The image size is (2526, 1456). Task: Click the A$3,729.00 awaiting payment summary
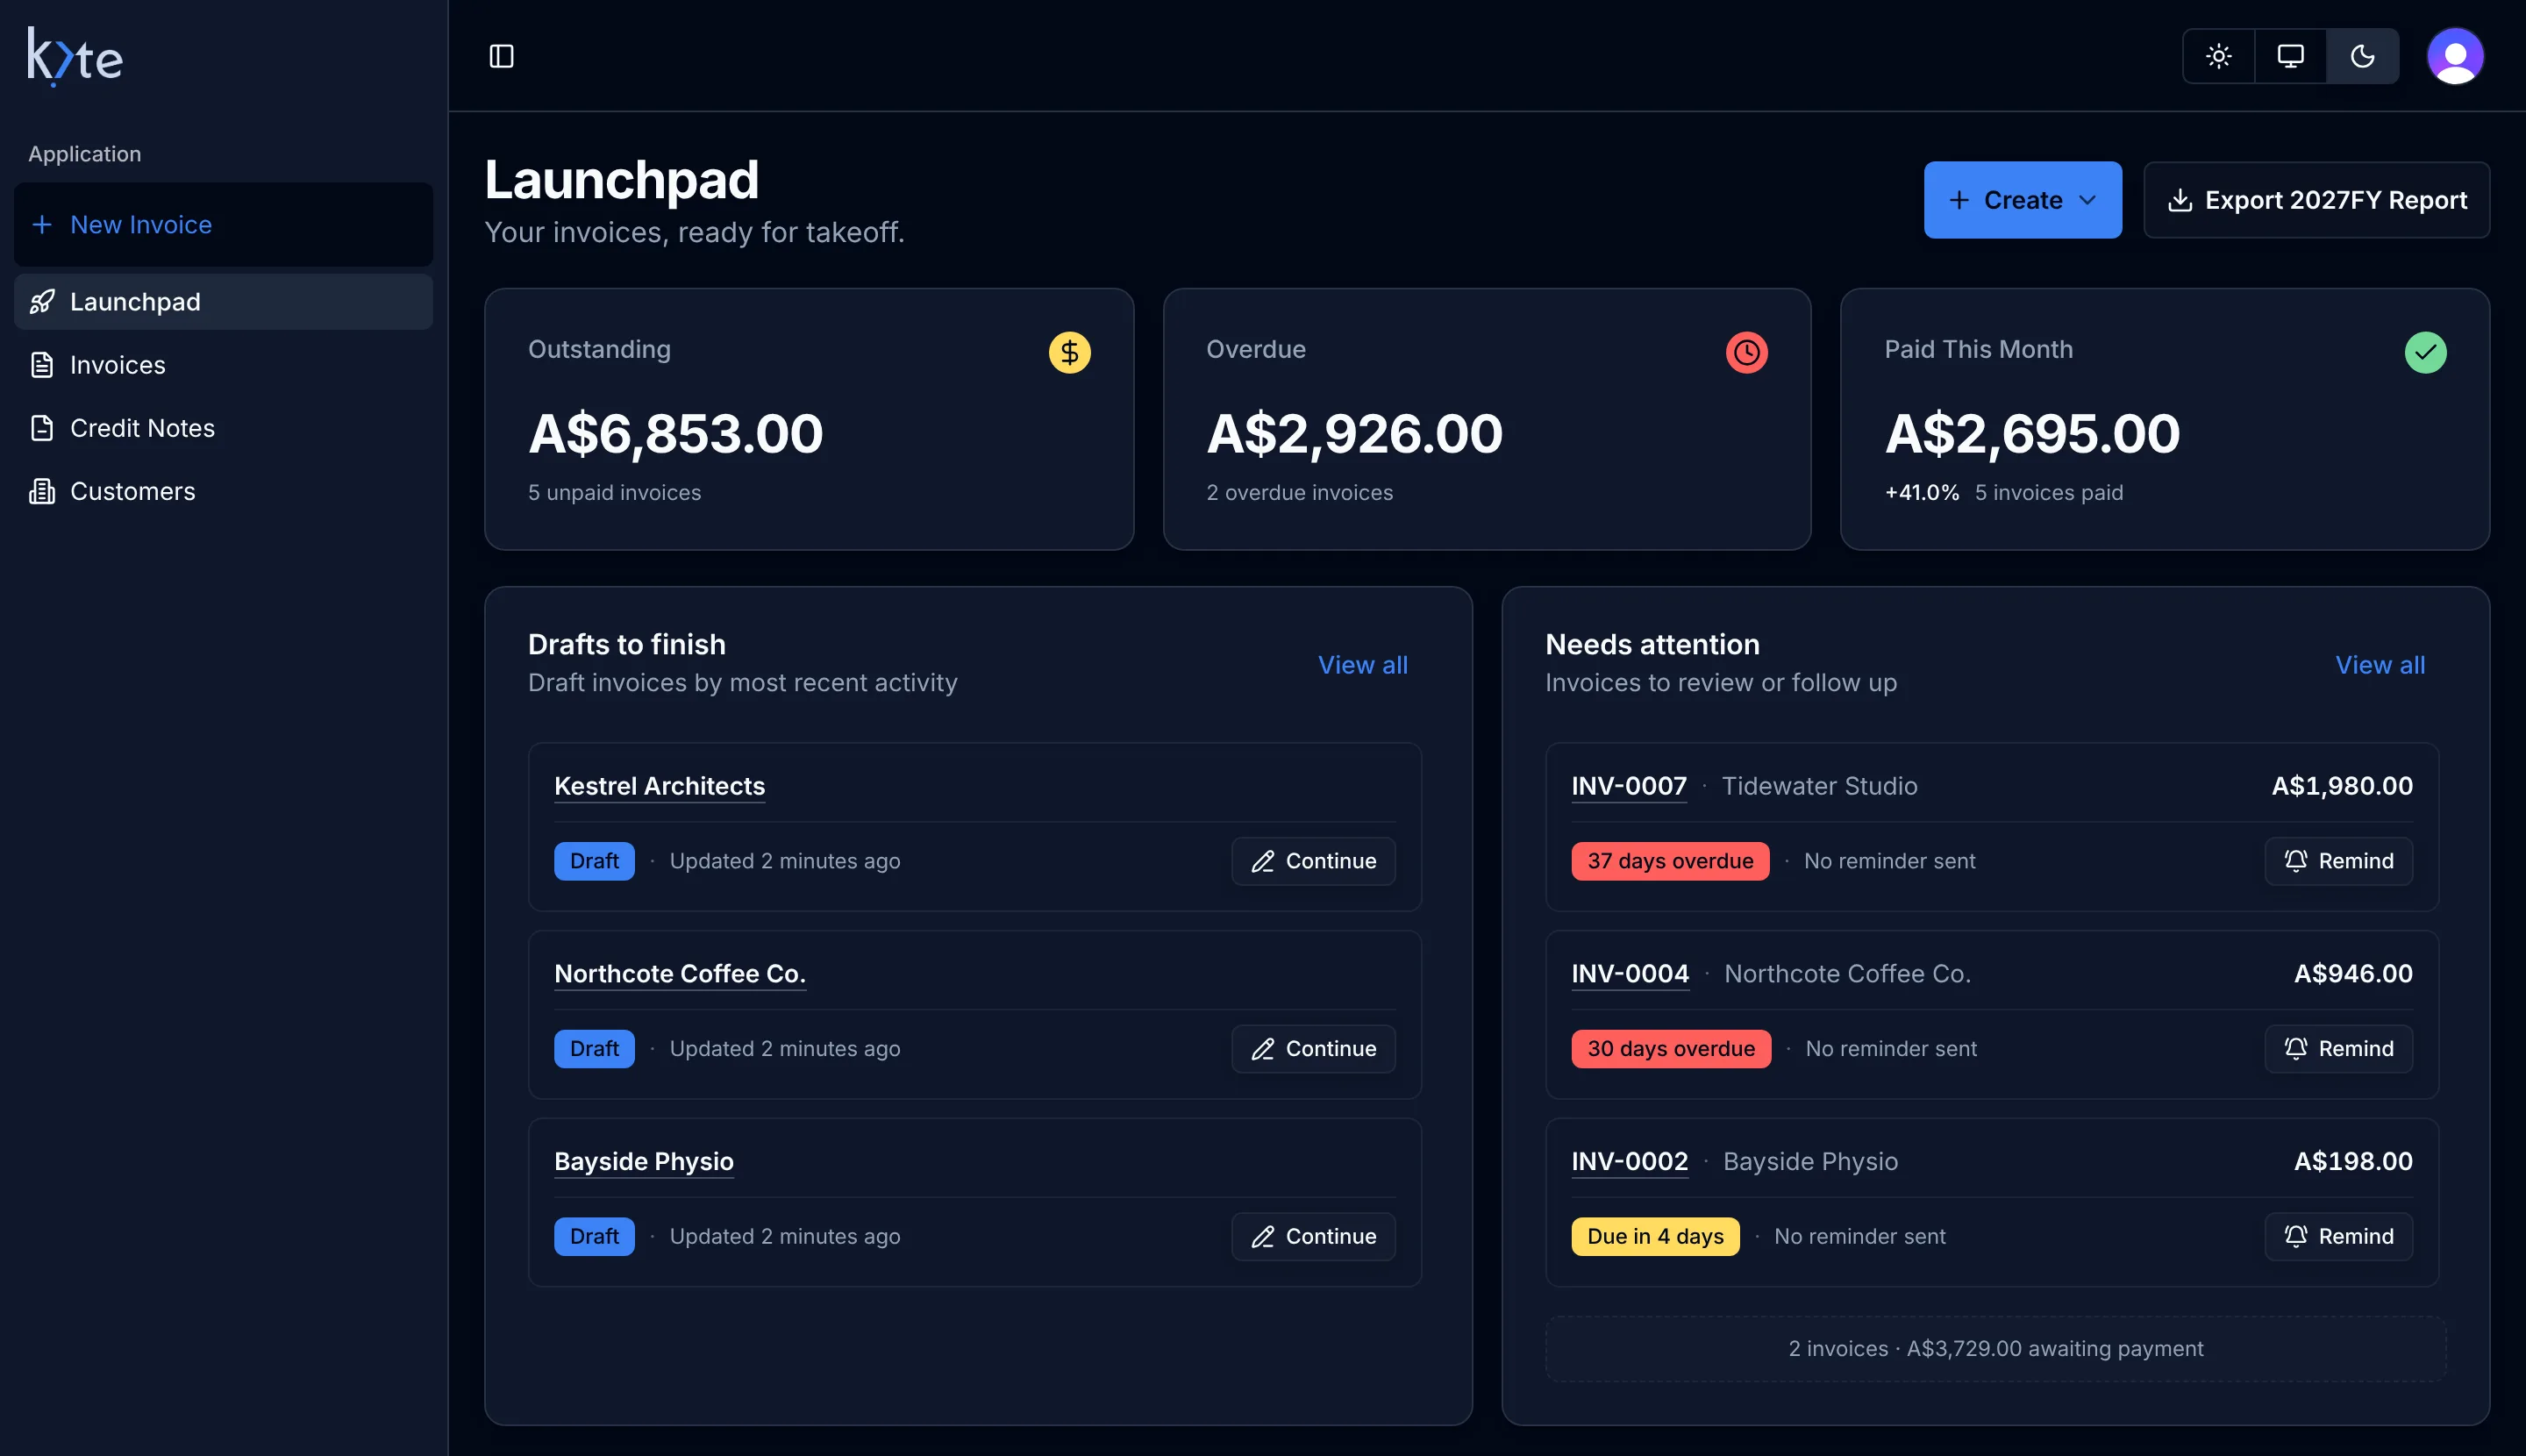pos(1995,1348)
